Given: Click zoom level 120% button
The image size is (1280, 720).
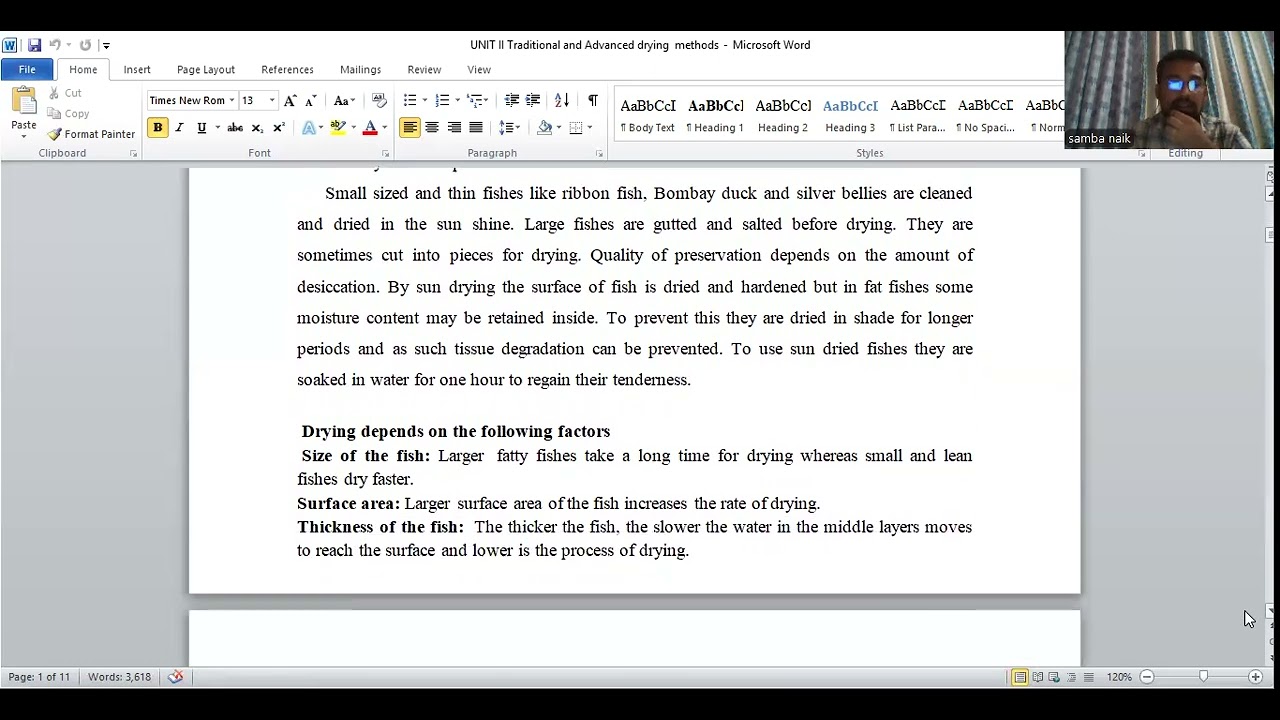Looking at the screenshot, I should point(1119,677).
